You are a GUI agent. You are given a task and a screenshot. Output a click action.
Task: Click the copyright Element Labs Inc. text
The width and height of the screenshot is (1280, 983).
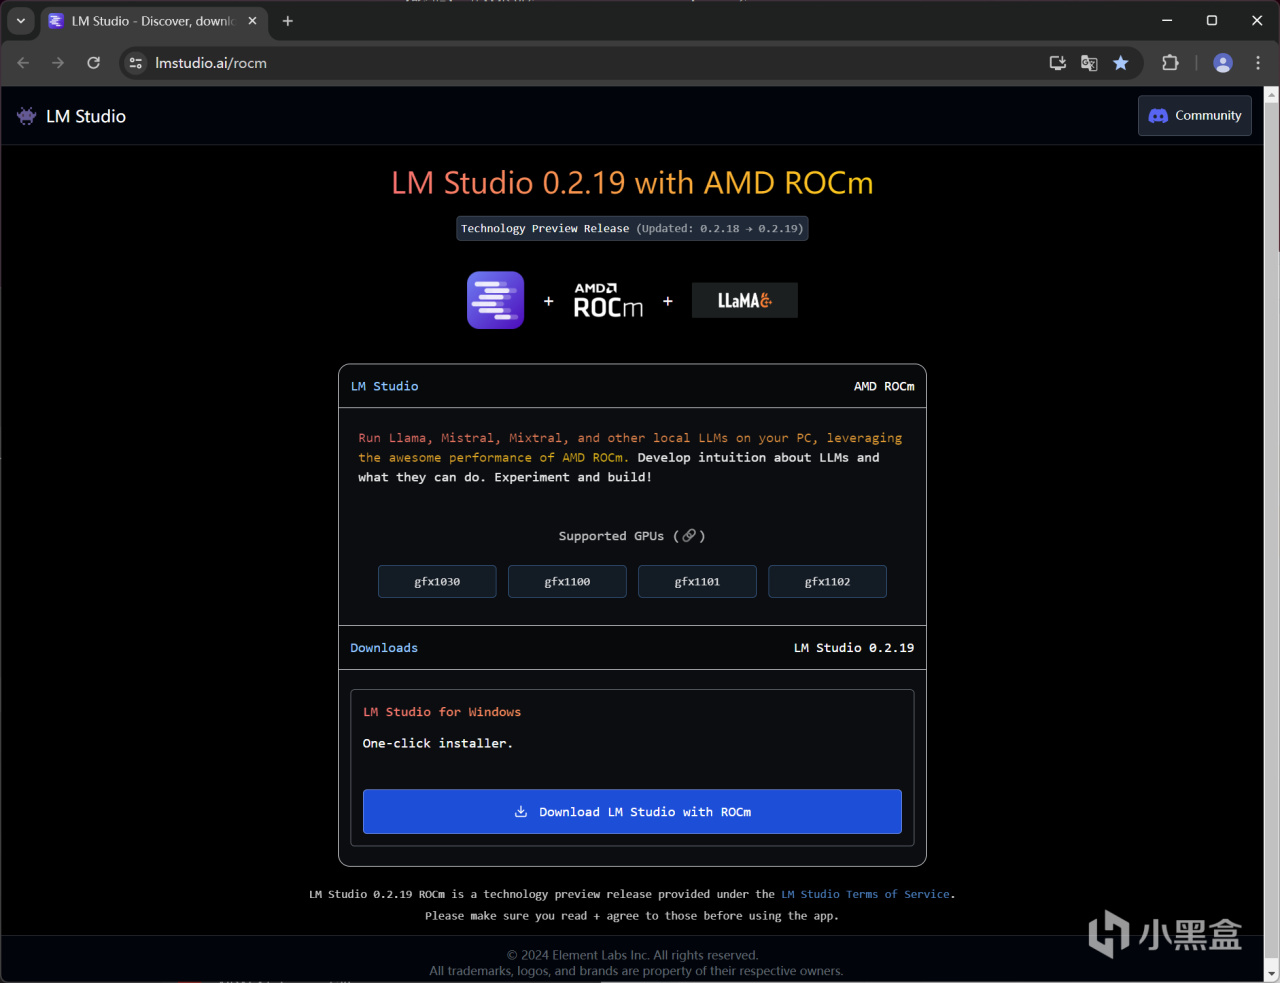coord(632,955)
